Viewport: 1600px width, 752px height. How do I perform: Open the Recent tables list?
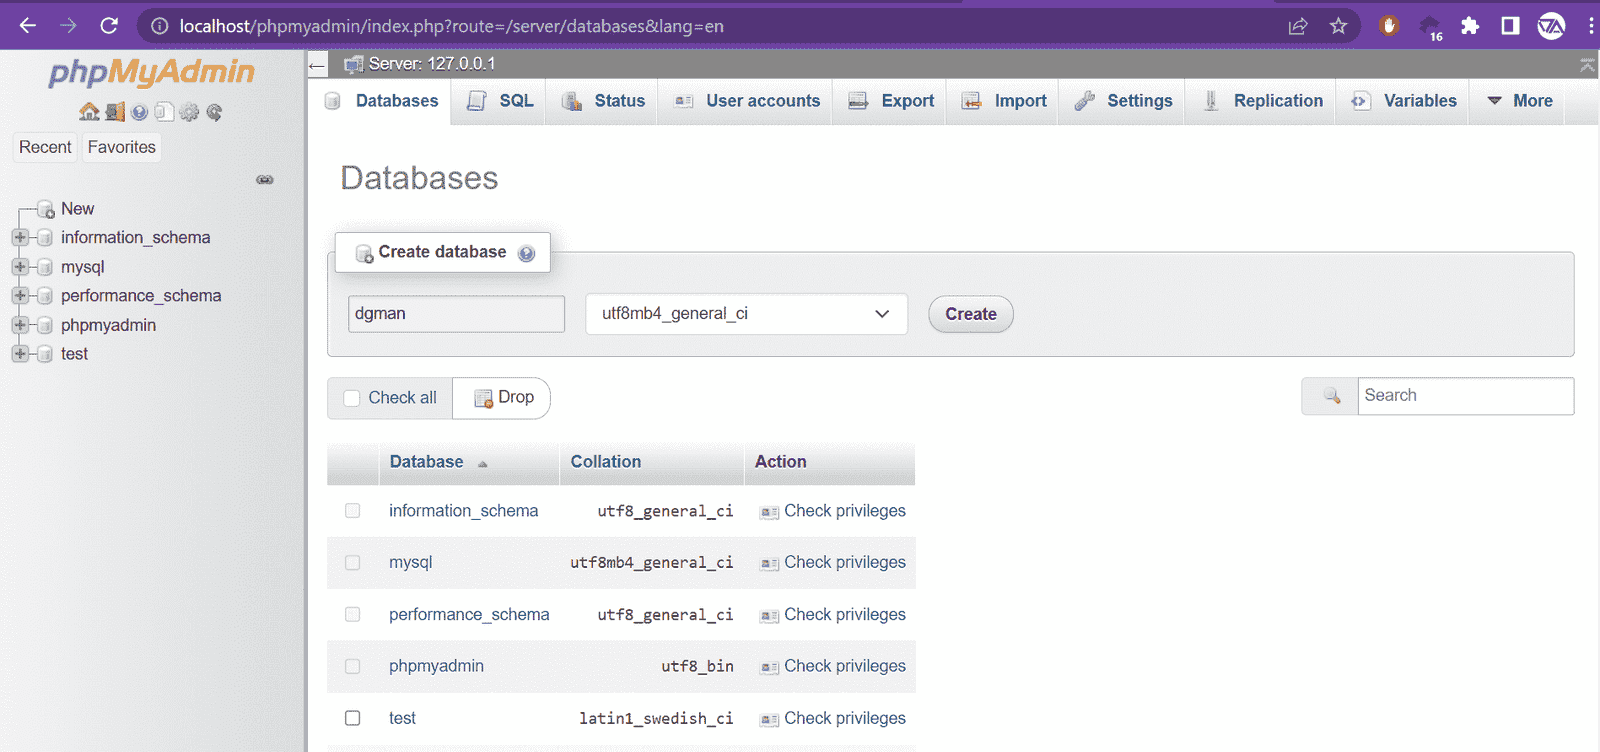point(45,147)
